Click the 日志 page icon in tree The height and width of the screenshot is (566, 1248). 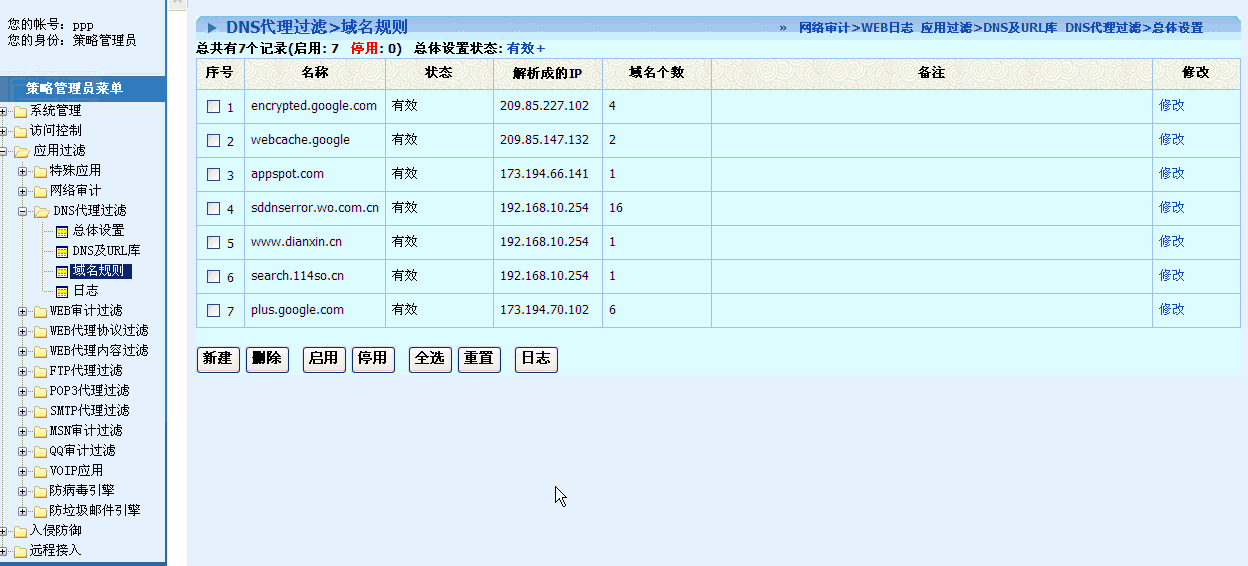[x=61, y=291]
